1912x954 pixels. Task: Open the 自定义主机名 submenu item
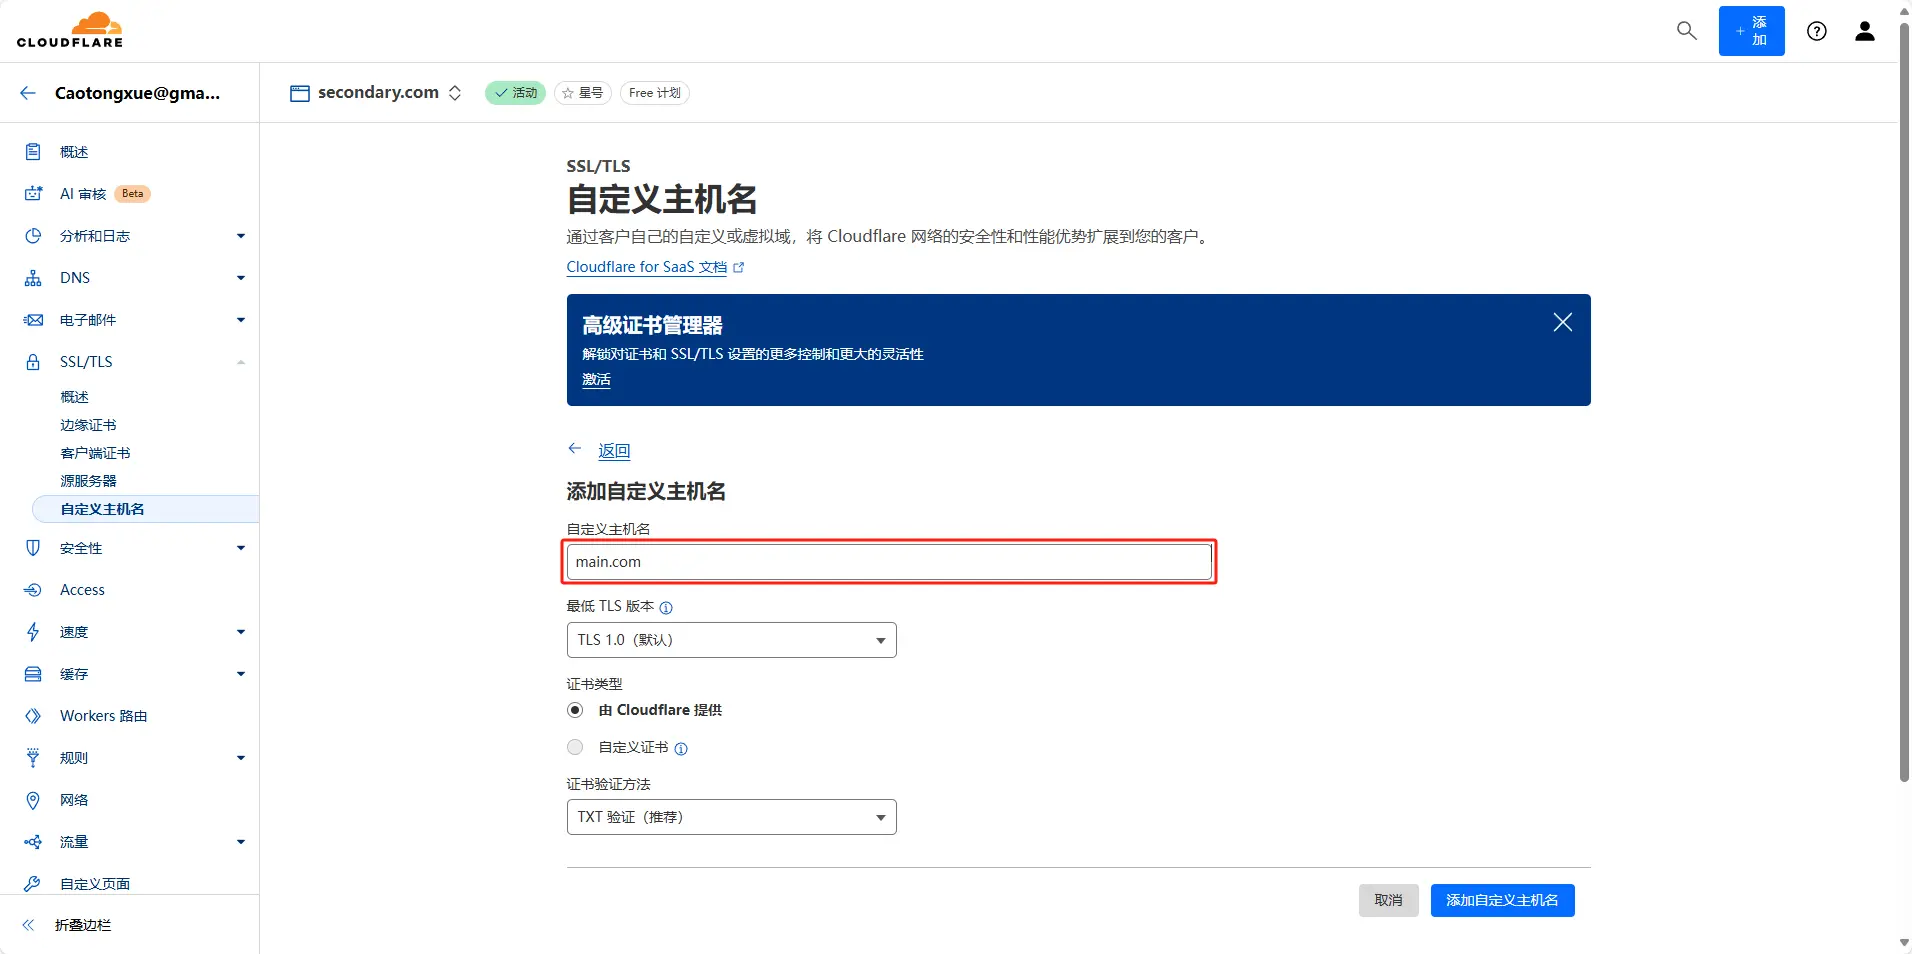click(x=146, y=509)
